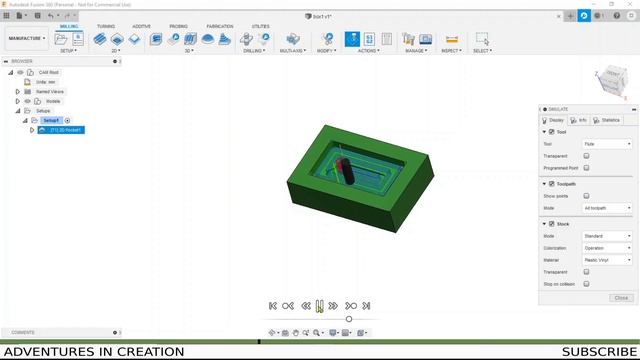Pause the simulation playback
640x360 pixels.
coord(320,306)
